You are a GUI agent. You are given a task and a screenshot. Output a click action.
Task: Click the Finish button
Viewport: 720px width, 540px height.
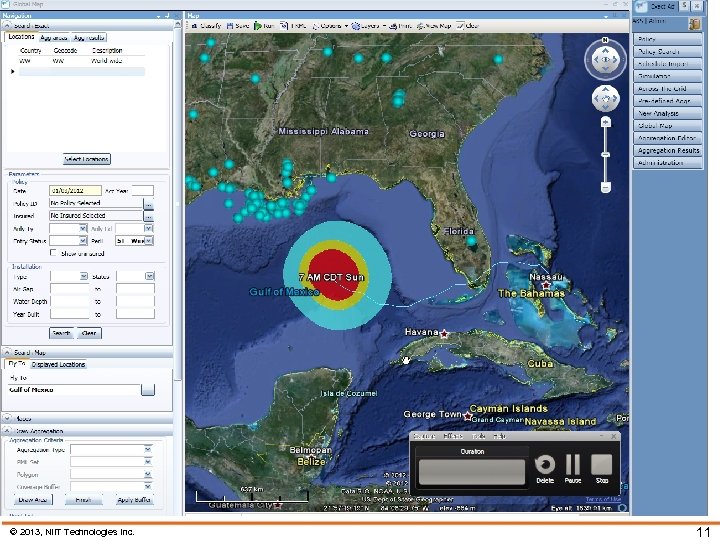point(83,500)
